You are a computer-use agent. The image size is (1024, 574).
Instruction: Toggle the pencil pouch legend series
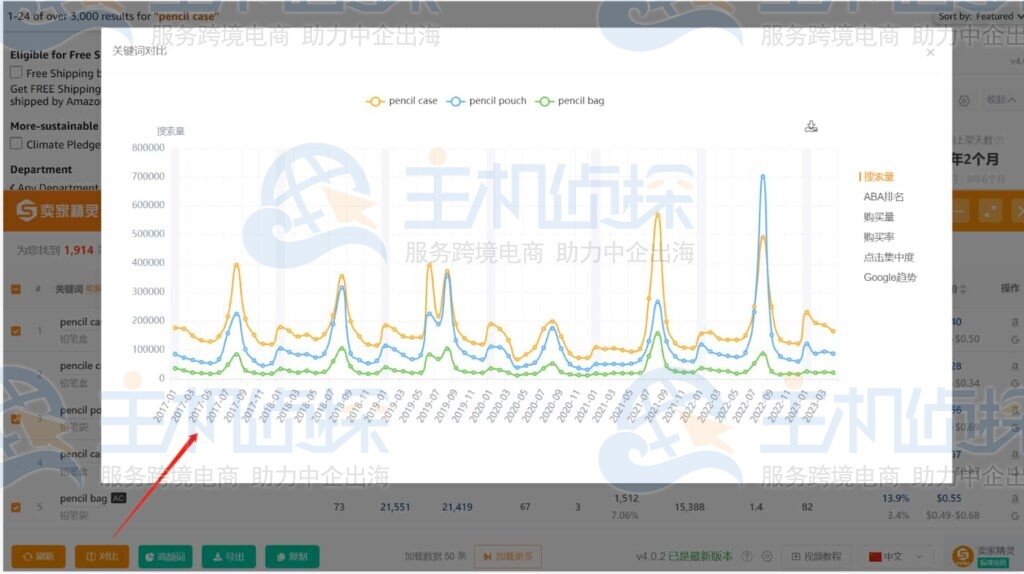(487, 101)
